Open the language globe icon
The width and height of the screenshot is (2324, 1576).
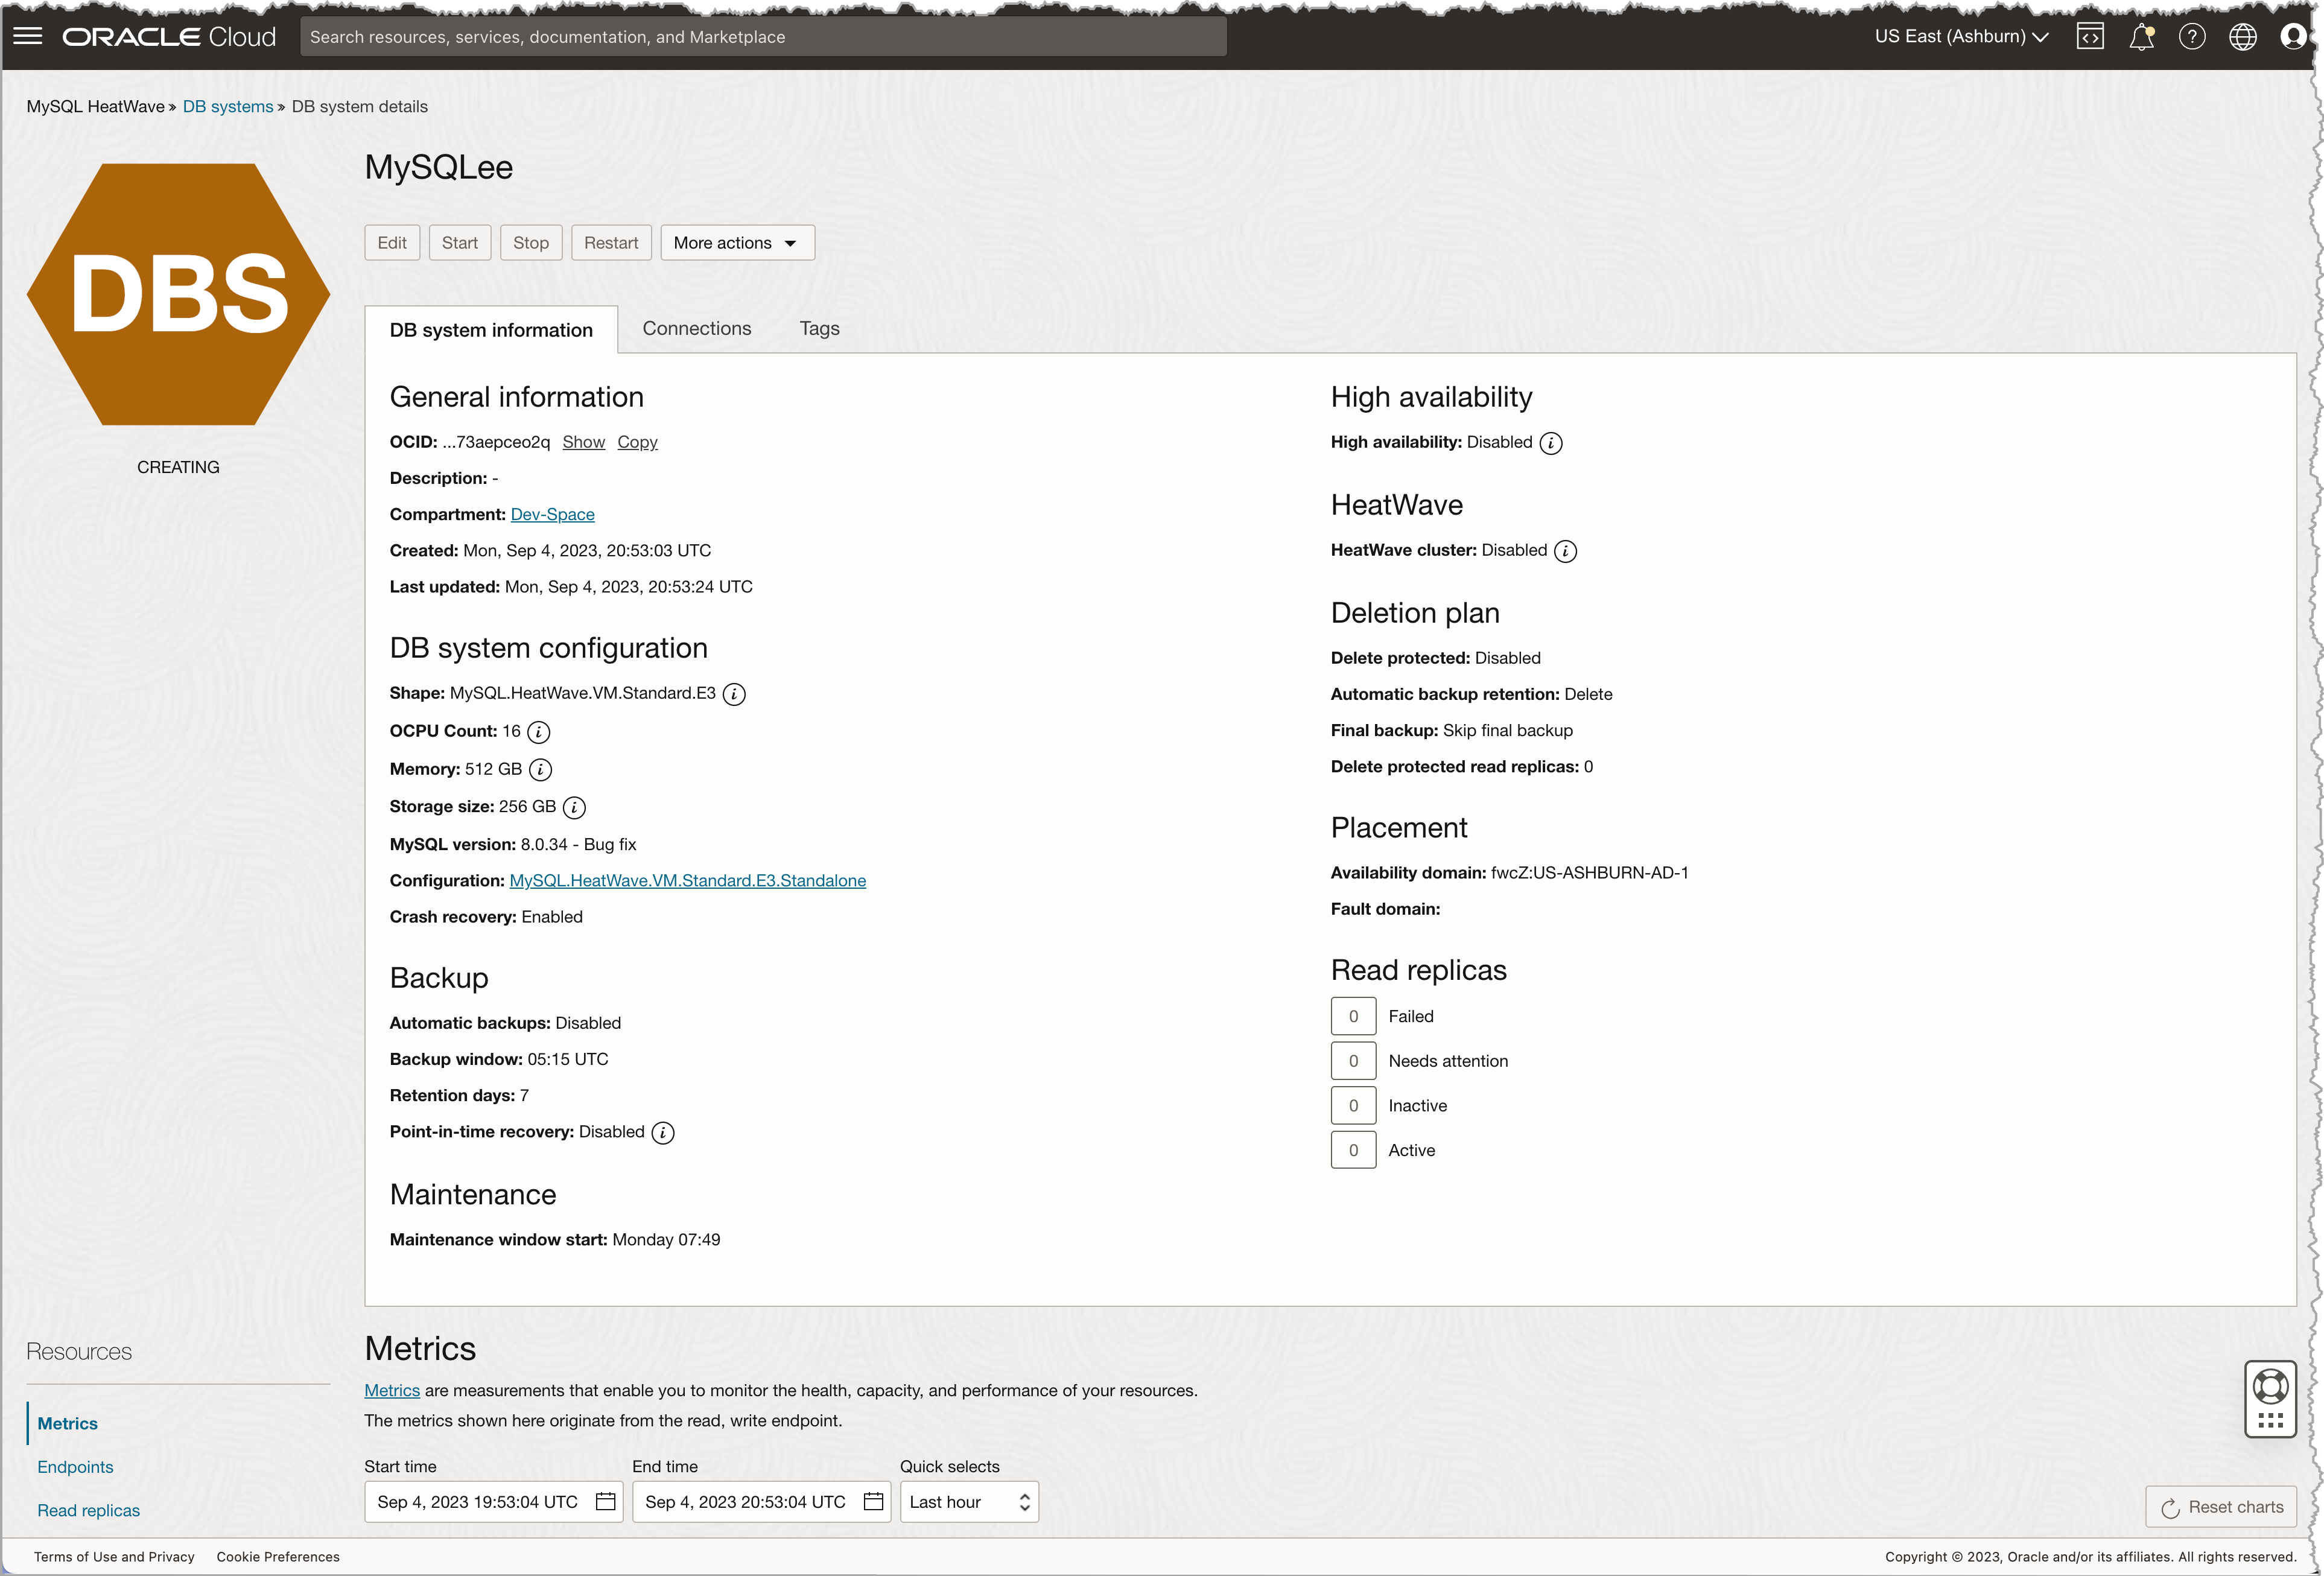(2243, 37)
